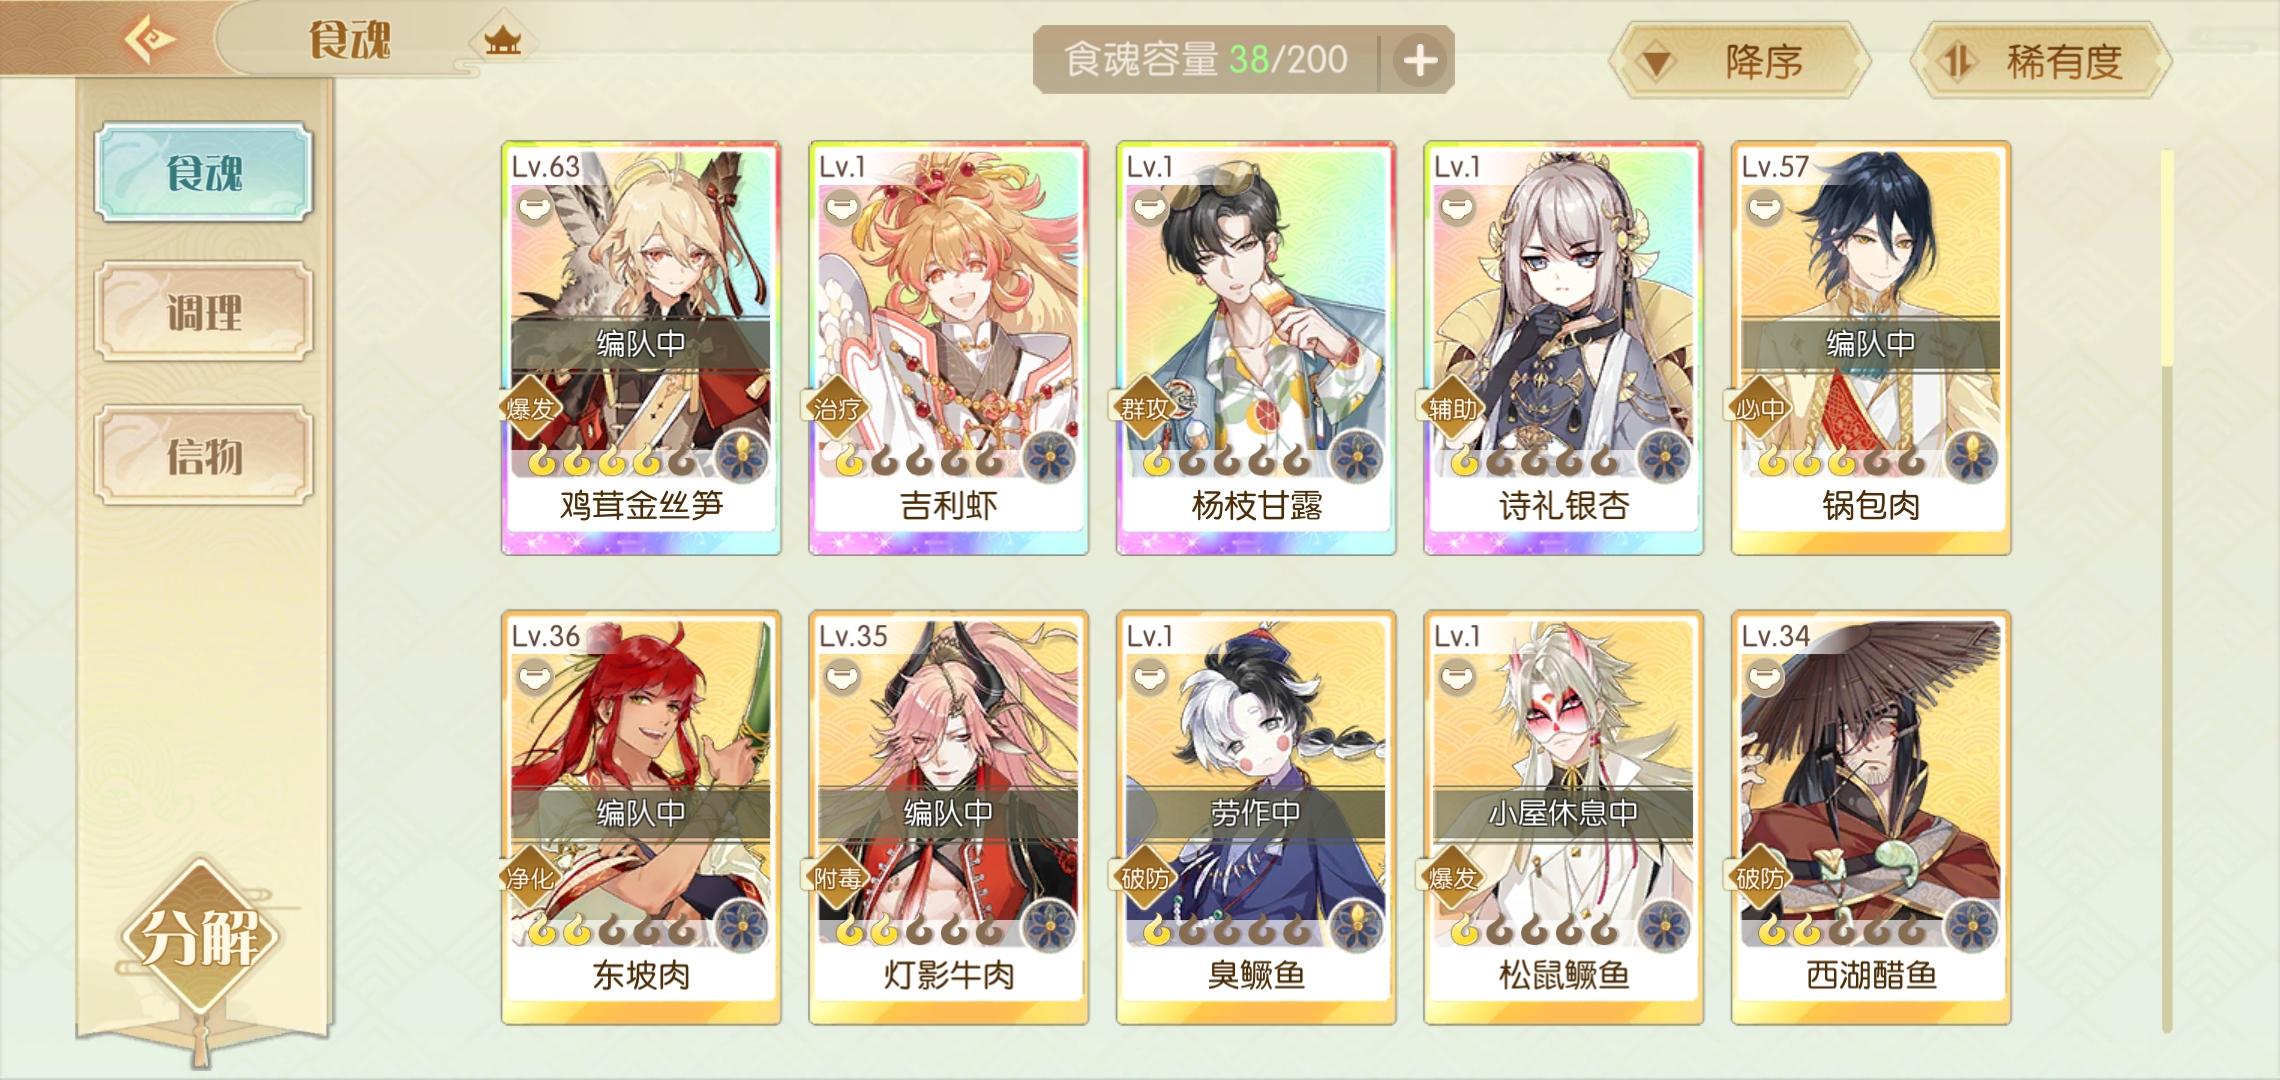Toggle the 降序 sort order

click(x=1739, y=62)
